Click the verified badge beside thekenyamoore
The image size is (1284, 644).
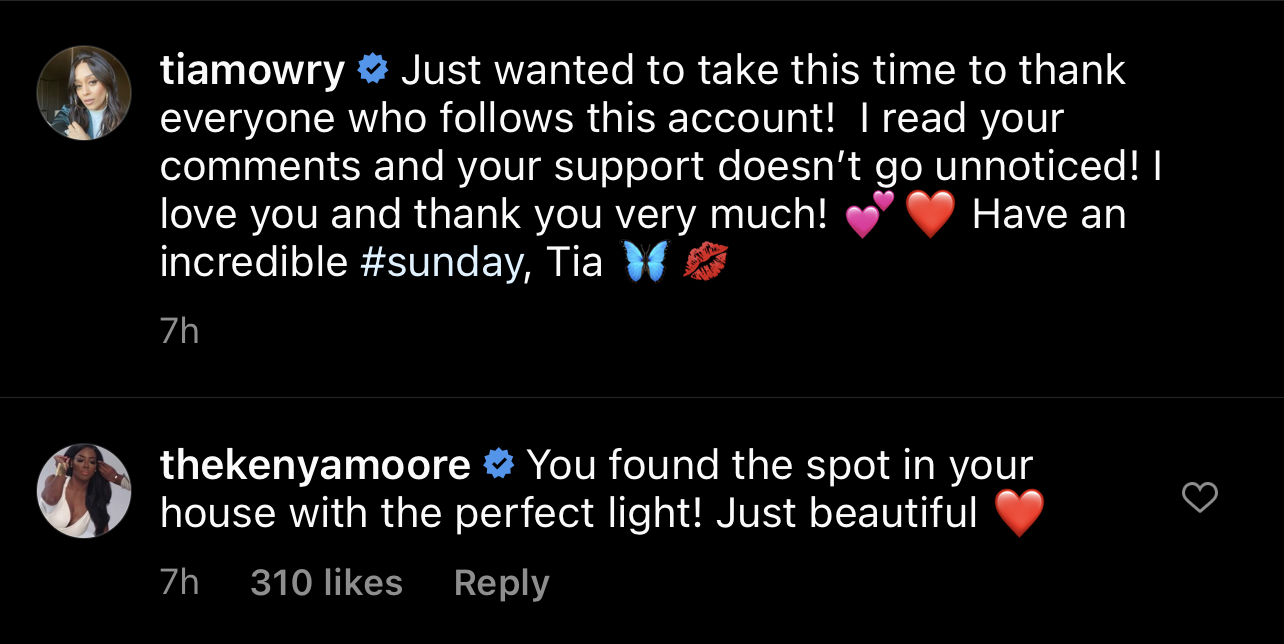pyautogui.click(x=498, y=465)
